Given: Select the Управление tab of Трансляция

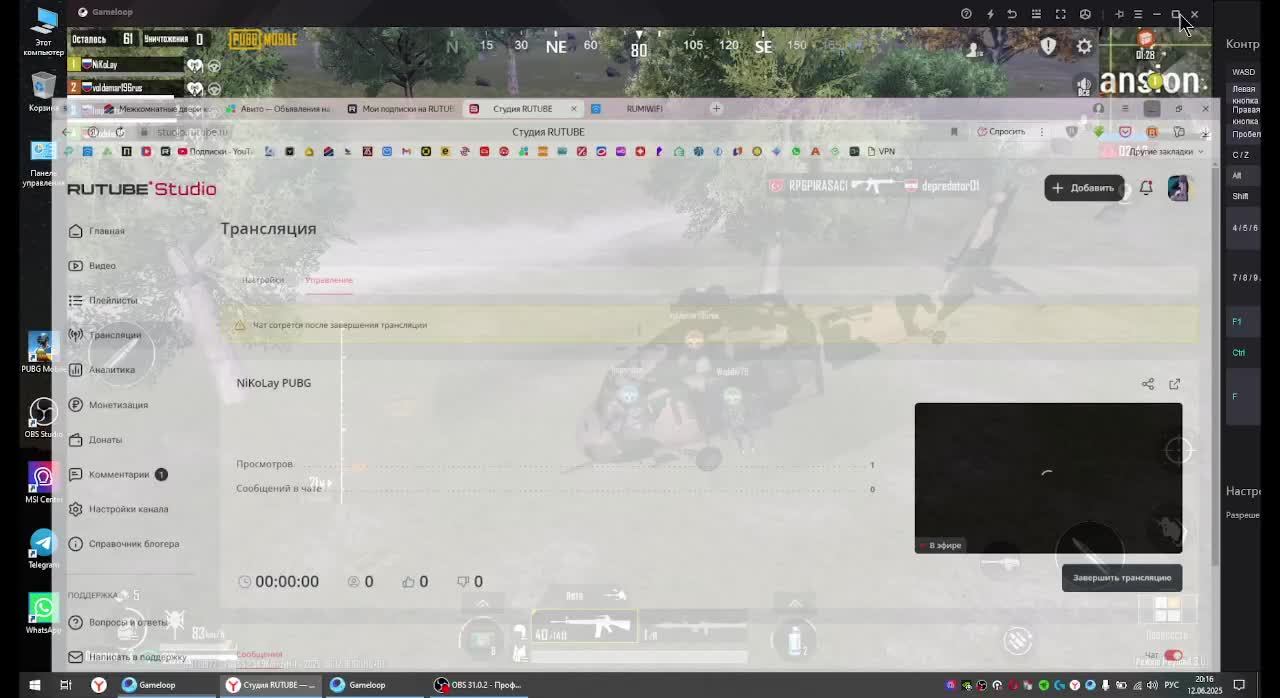Looking at the screenshot, I should (329, 280).
